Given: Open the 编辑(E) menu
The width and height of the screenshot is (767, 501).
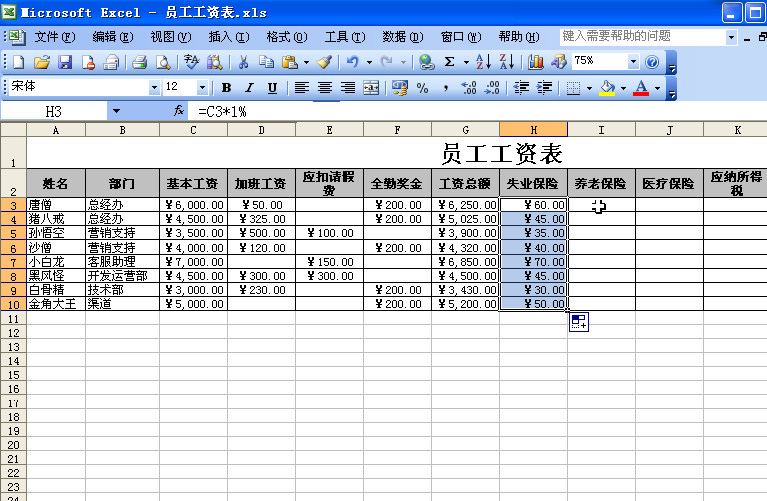Looking at the screenshot, I should (113, 37).
